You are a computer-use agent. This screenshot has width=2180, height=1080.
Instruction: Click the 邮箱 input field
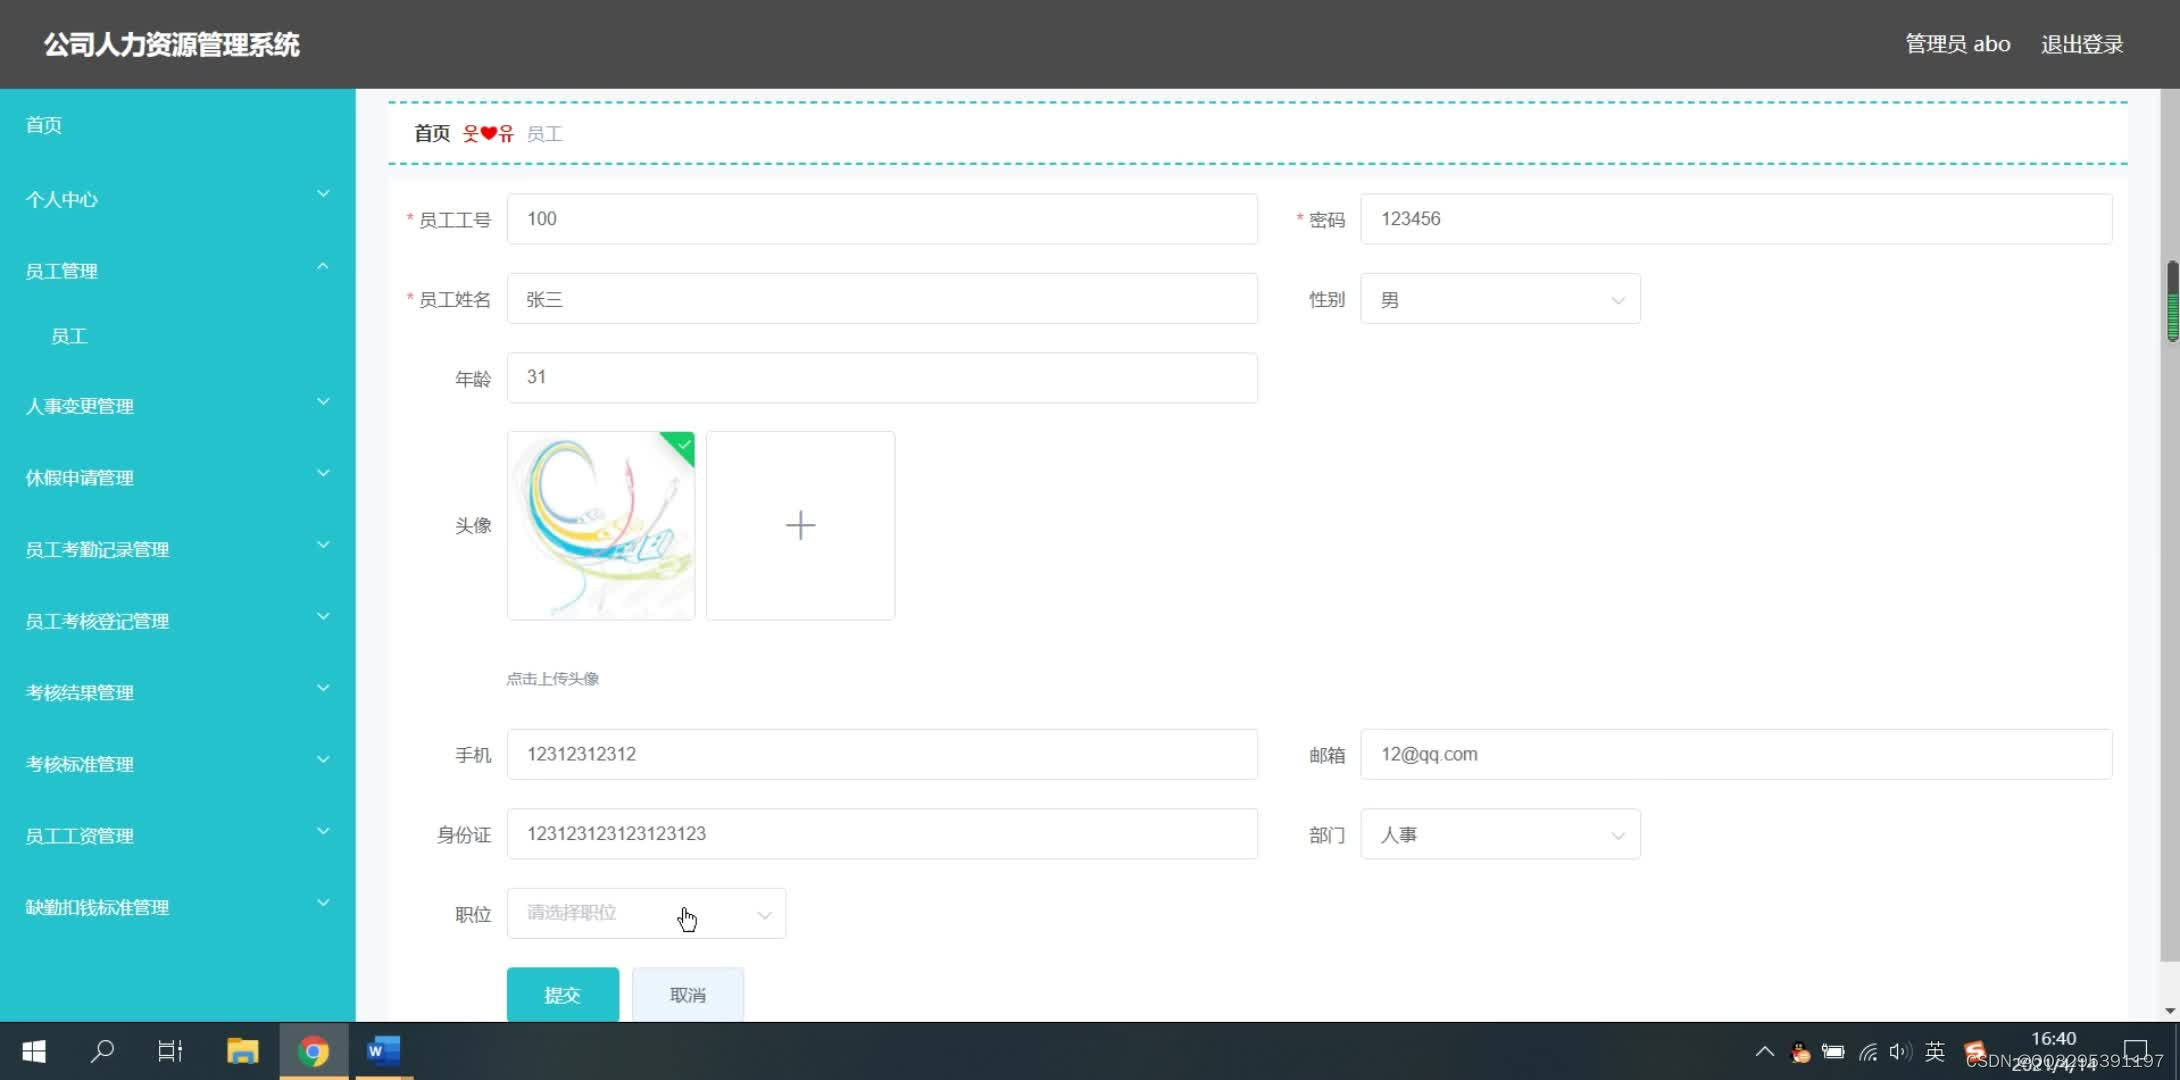coord(1736,754)
